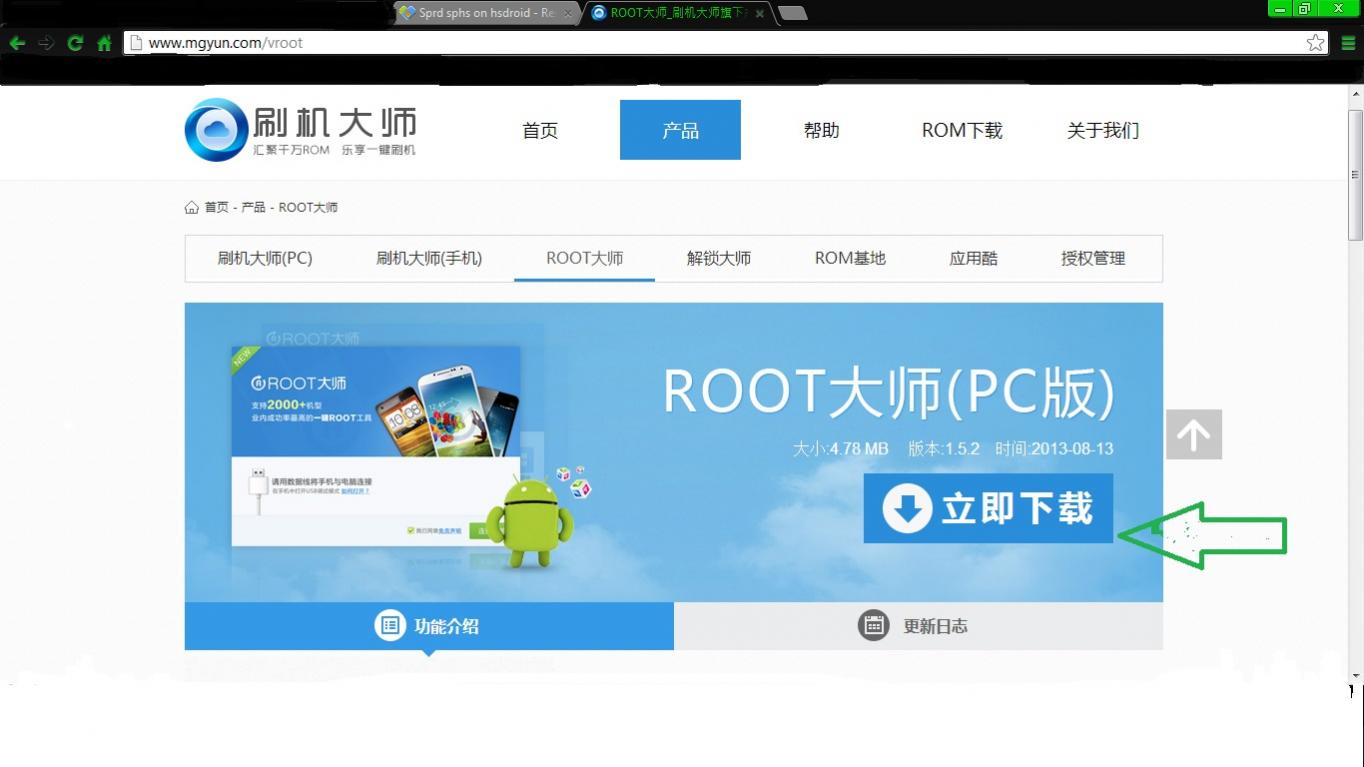This screenshot has width=1364, height=767.
Task: Click the 首页 breadcrumb link
Action: (x=217, y=207)
